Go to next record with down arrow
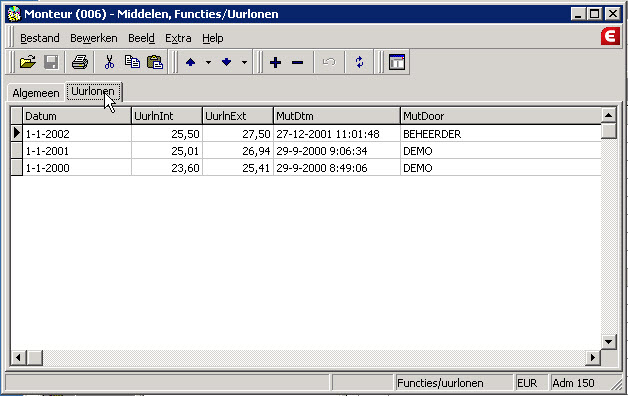The image size is (628, 396). click(x=227, y=62)
